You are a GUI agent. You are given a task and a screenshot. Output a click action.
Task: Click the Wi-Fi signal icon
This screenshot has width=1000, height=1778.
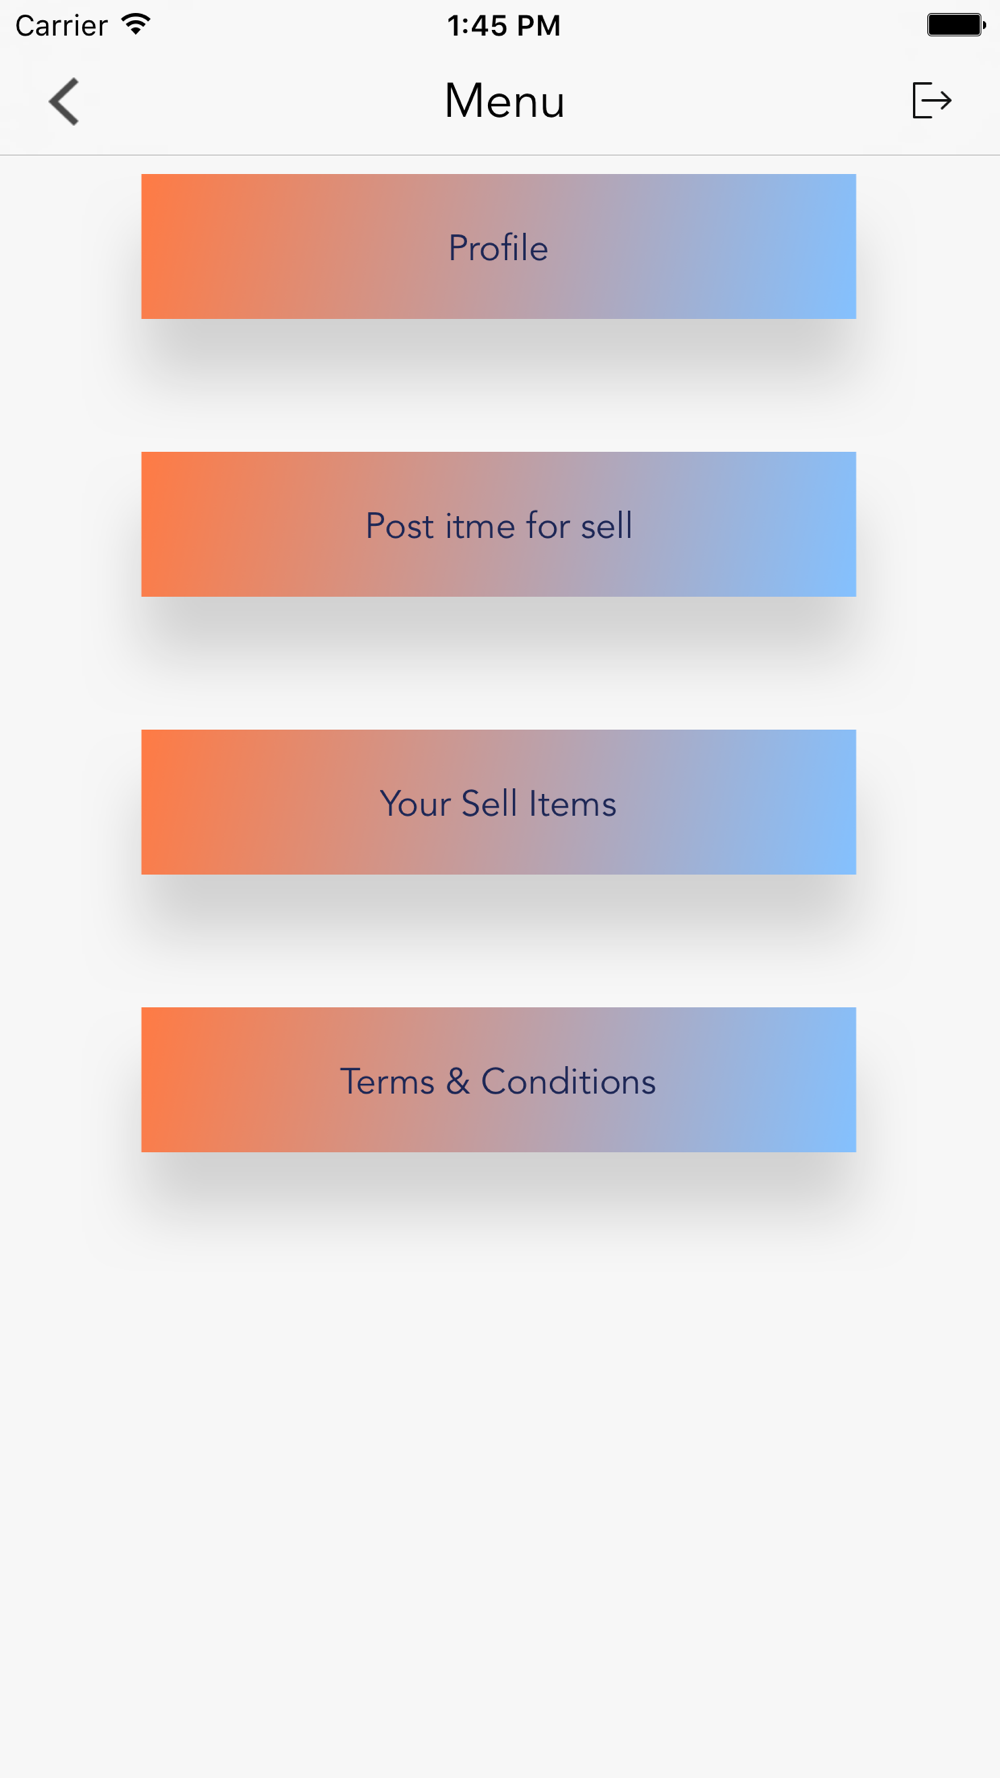[136, 25]
